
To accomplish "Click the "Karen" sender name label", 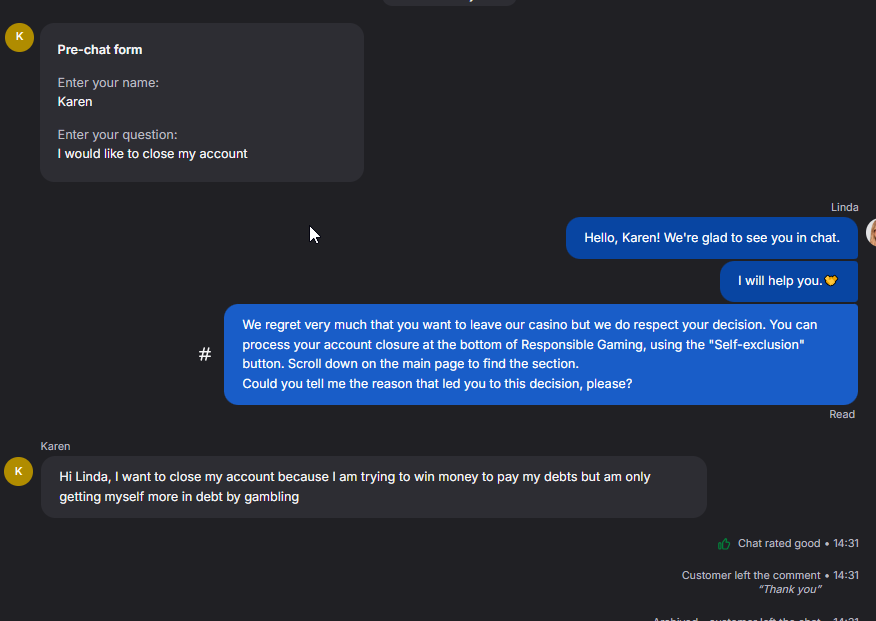I will click(56, 446).
